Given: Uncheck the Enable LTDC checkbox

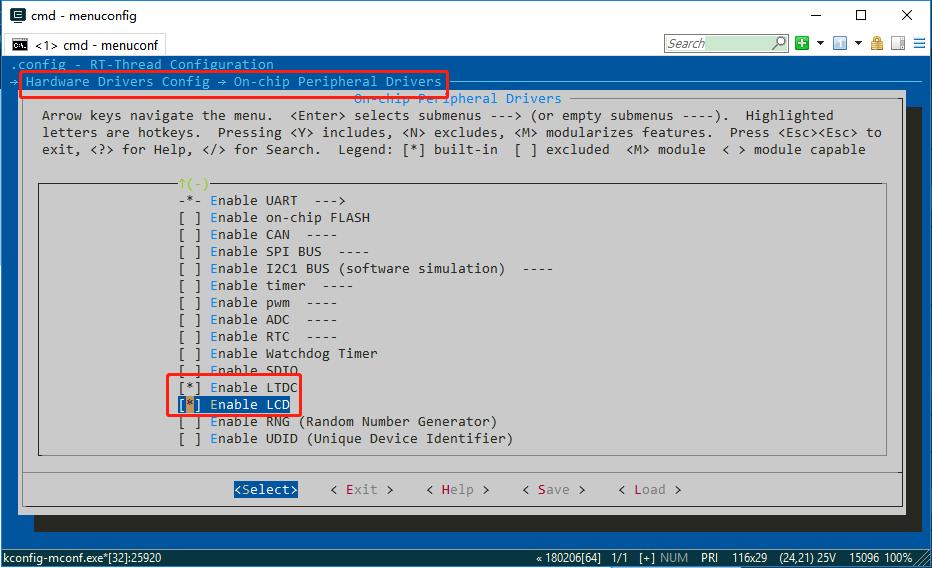Looking at the screenshot, I should tap(190, 388).
